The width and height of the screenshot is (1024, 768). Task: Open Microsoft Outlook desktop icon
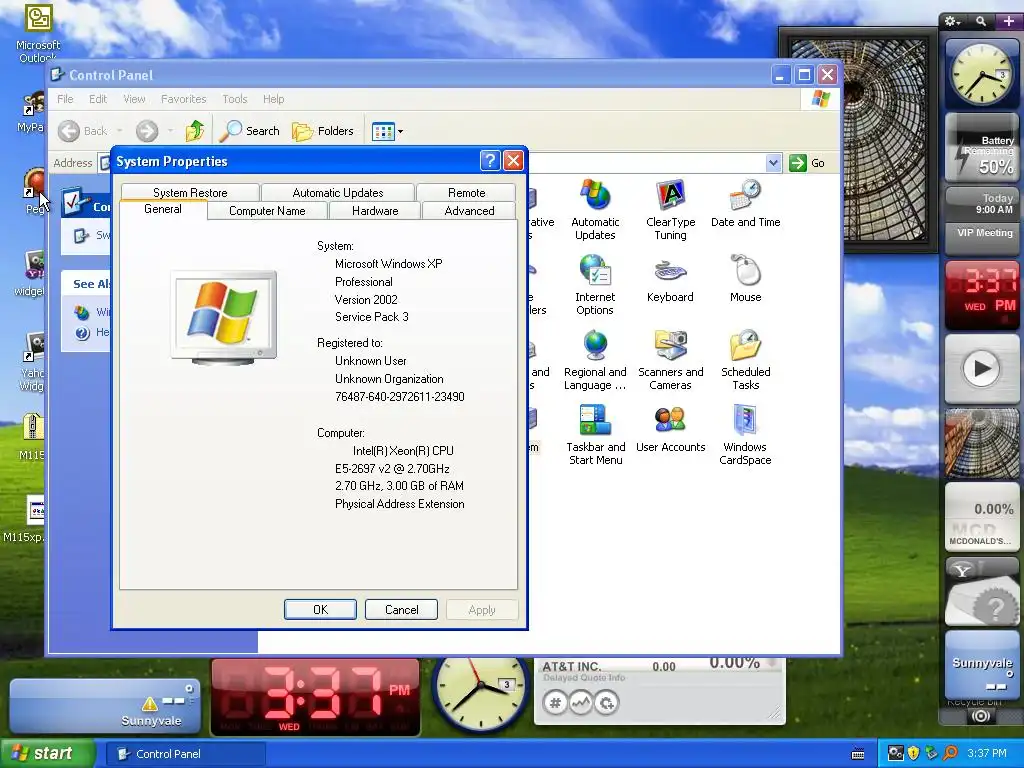pos(38,33)
